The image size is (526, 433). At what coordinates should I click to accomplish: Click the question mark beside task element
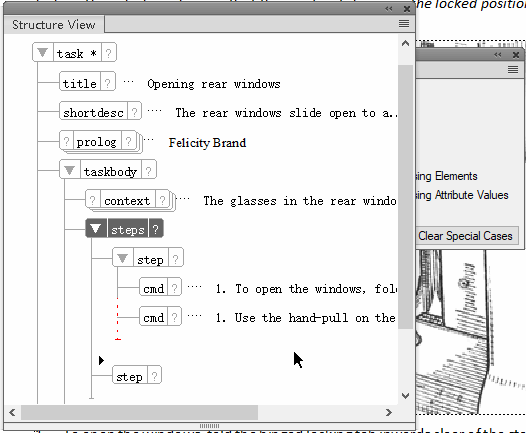[108, 53]
